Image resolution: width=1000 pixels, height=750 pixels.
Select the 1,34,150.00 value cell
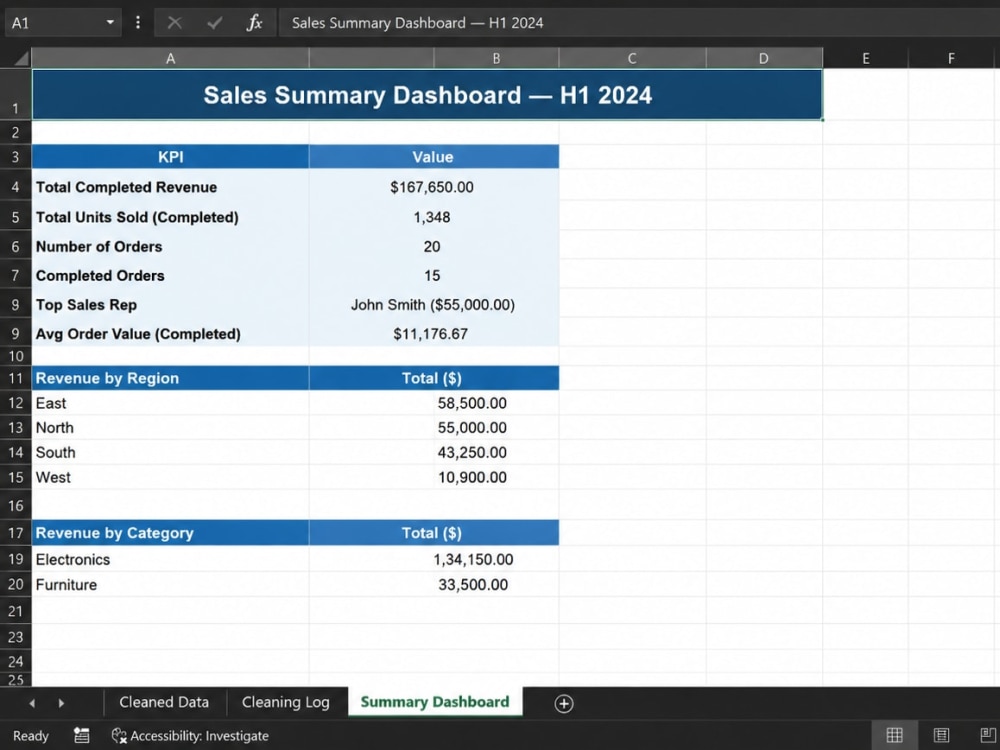click(x=434, y=559)
